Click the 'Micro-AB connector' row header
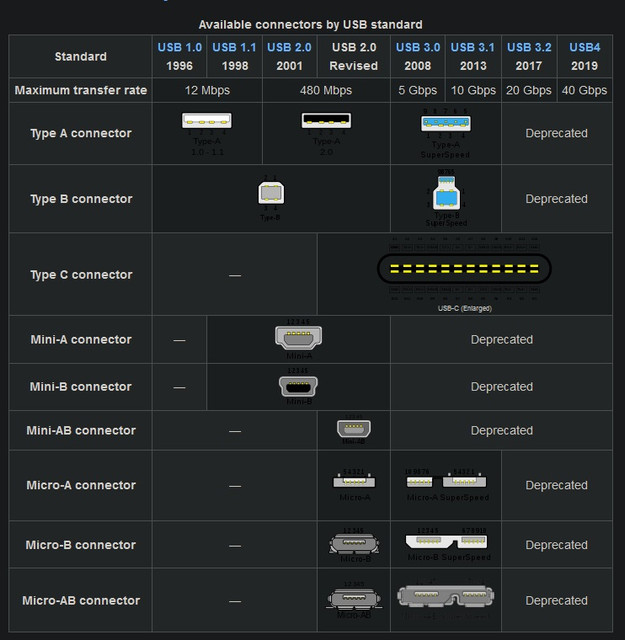This screenshot has height=640, width=625. (x=80, y=600)
